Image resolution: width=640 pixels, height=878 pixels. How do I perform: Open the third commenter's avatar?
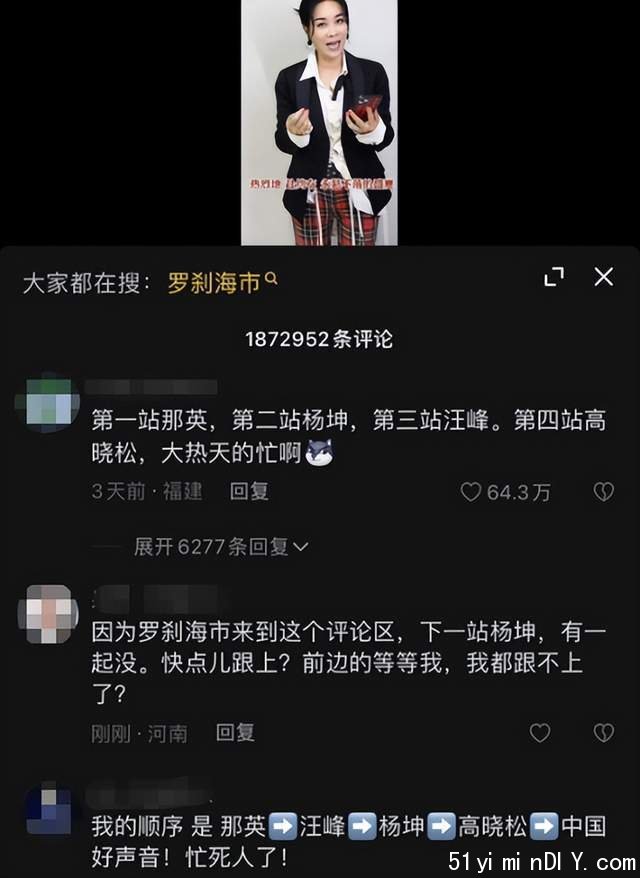49,809
